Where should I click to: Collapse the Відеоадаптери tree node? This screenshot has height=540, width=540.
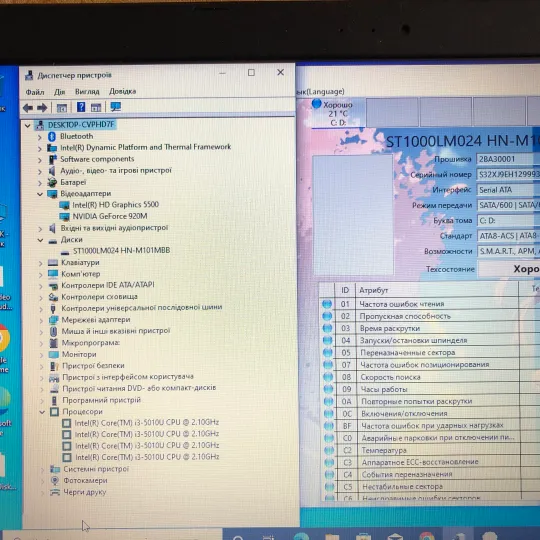point(40,194)
